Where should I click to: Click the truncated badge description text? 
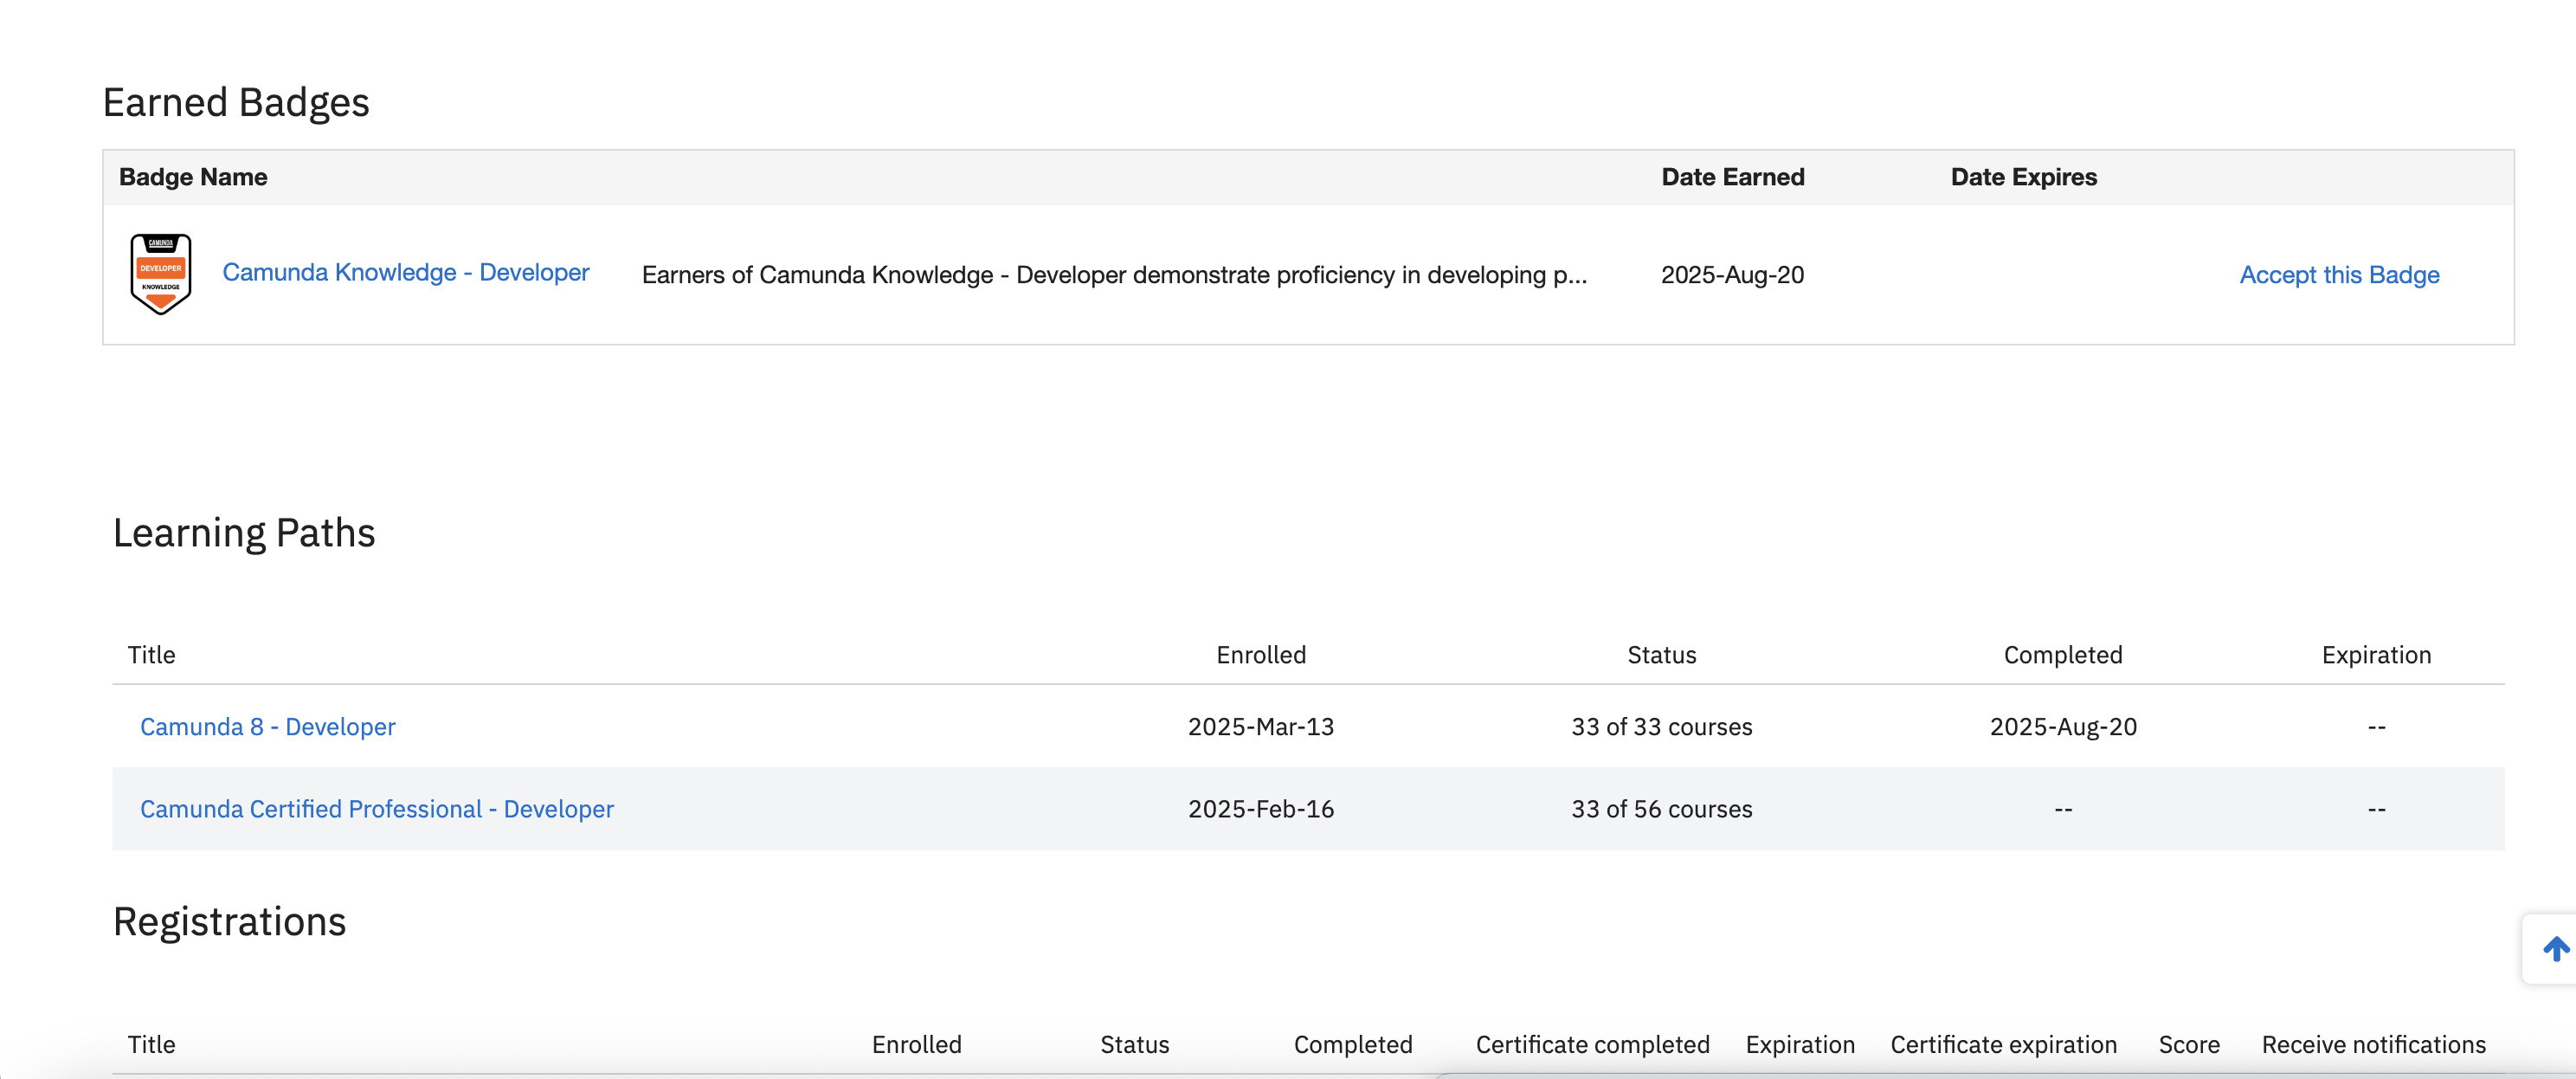(x=1113, y=275)
